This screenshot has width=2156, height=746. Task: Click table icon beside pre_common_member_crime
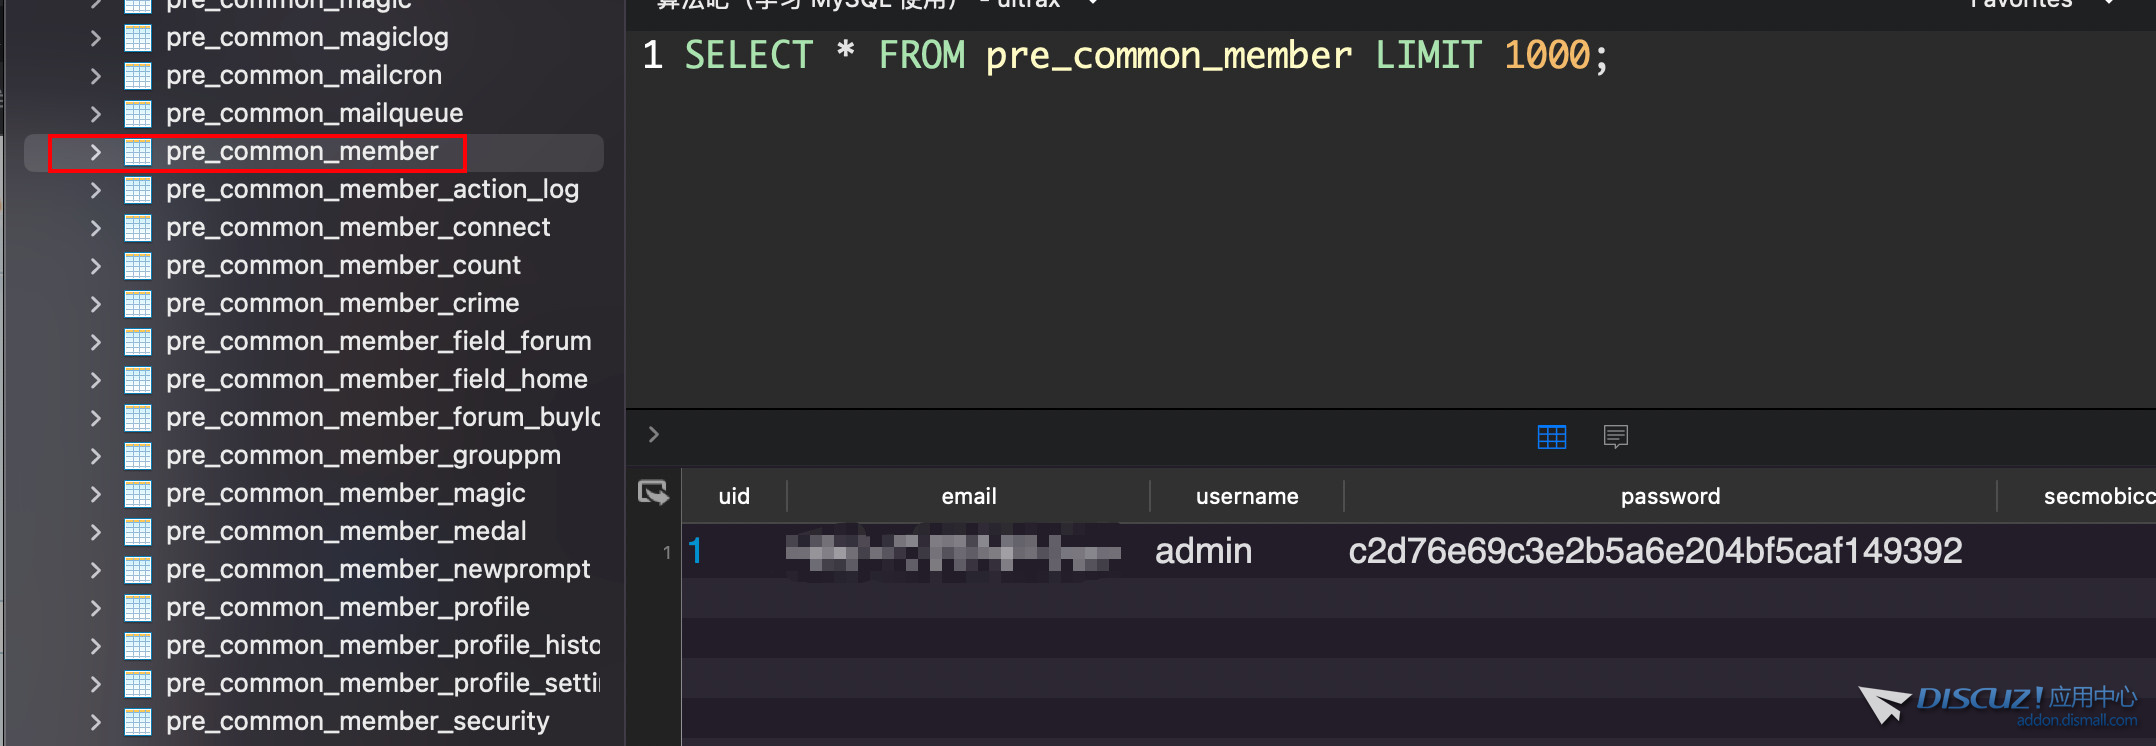coord(138,304)
